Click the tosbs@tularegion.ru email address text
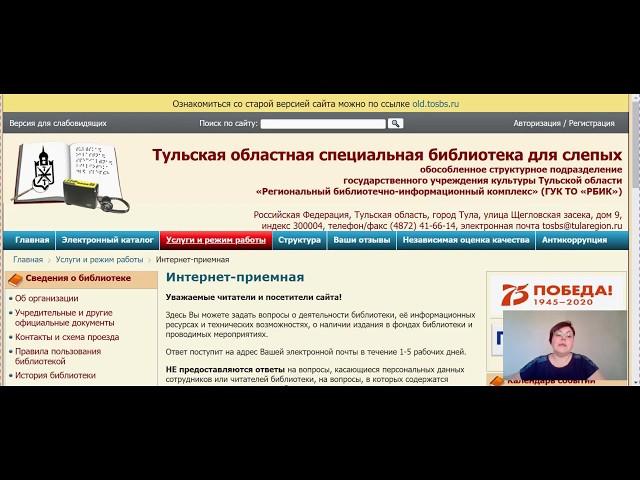The width and height of the screenshot is (640, 480). pyautogui.click(x=582, y=226)
